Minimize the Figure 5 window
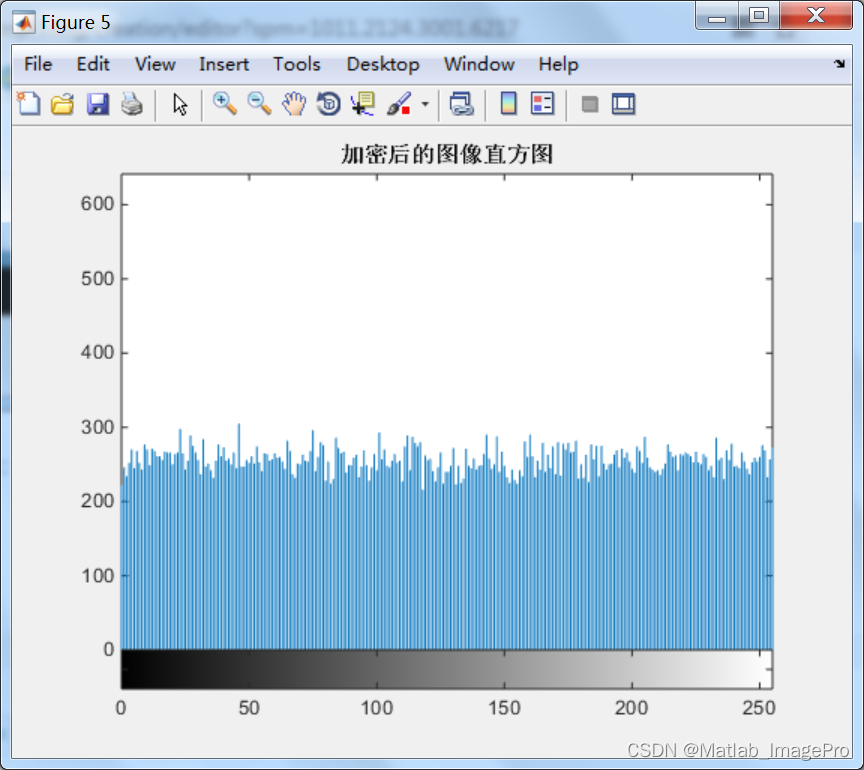The width and height of the screenshot is (864, 770). point(717,15)
